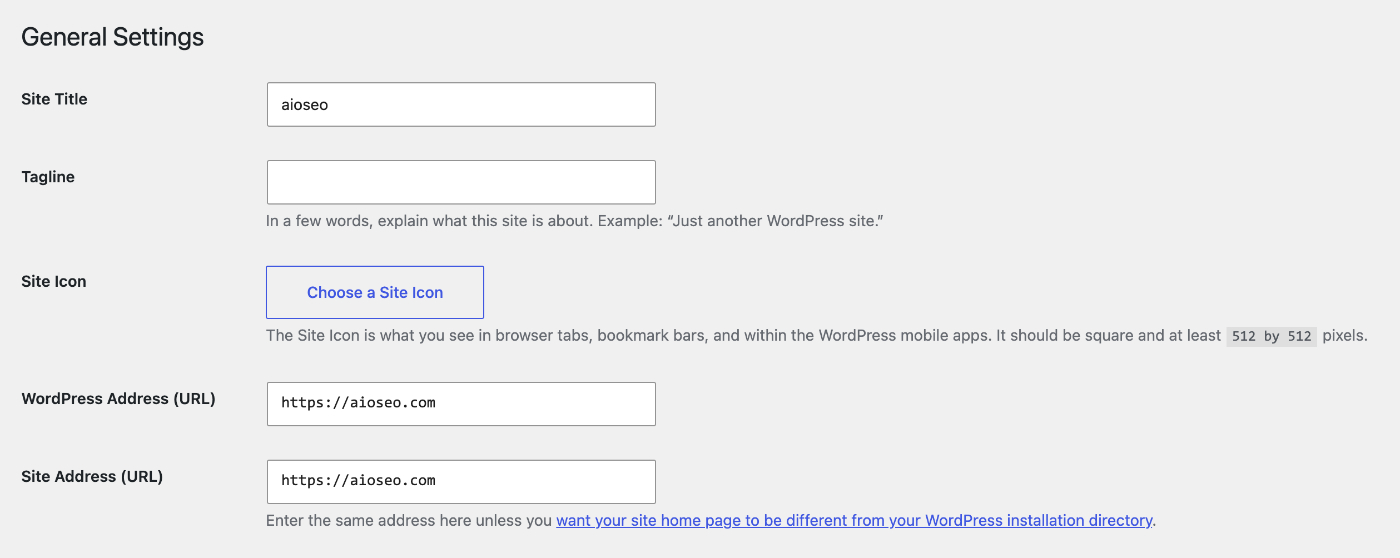Click the Site Icon label
Screen dimensions: 1400x558
54,282
